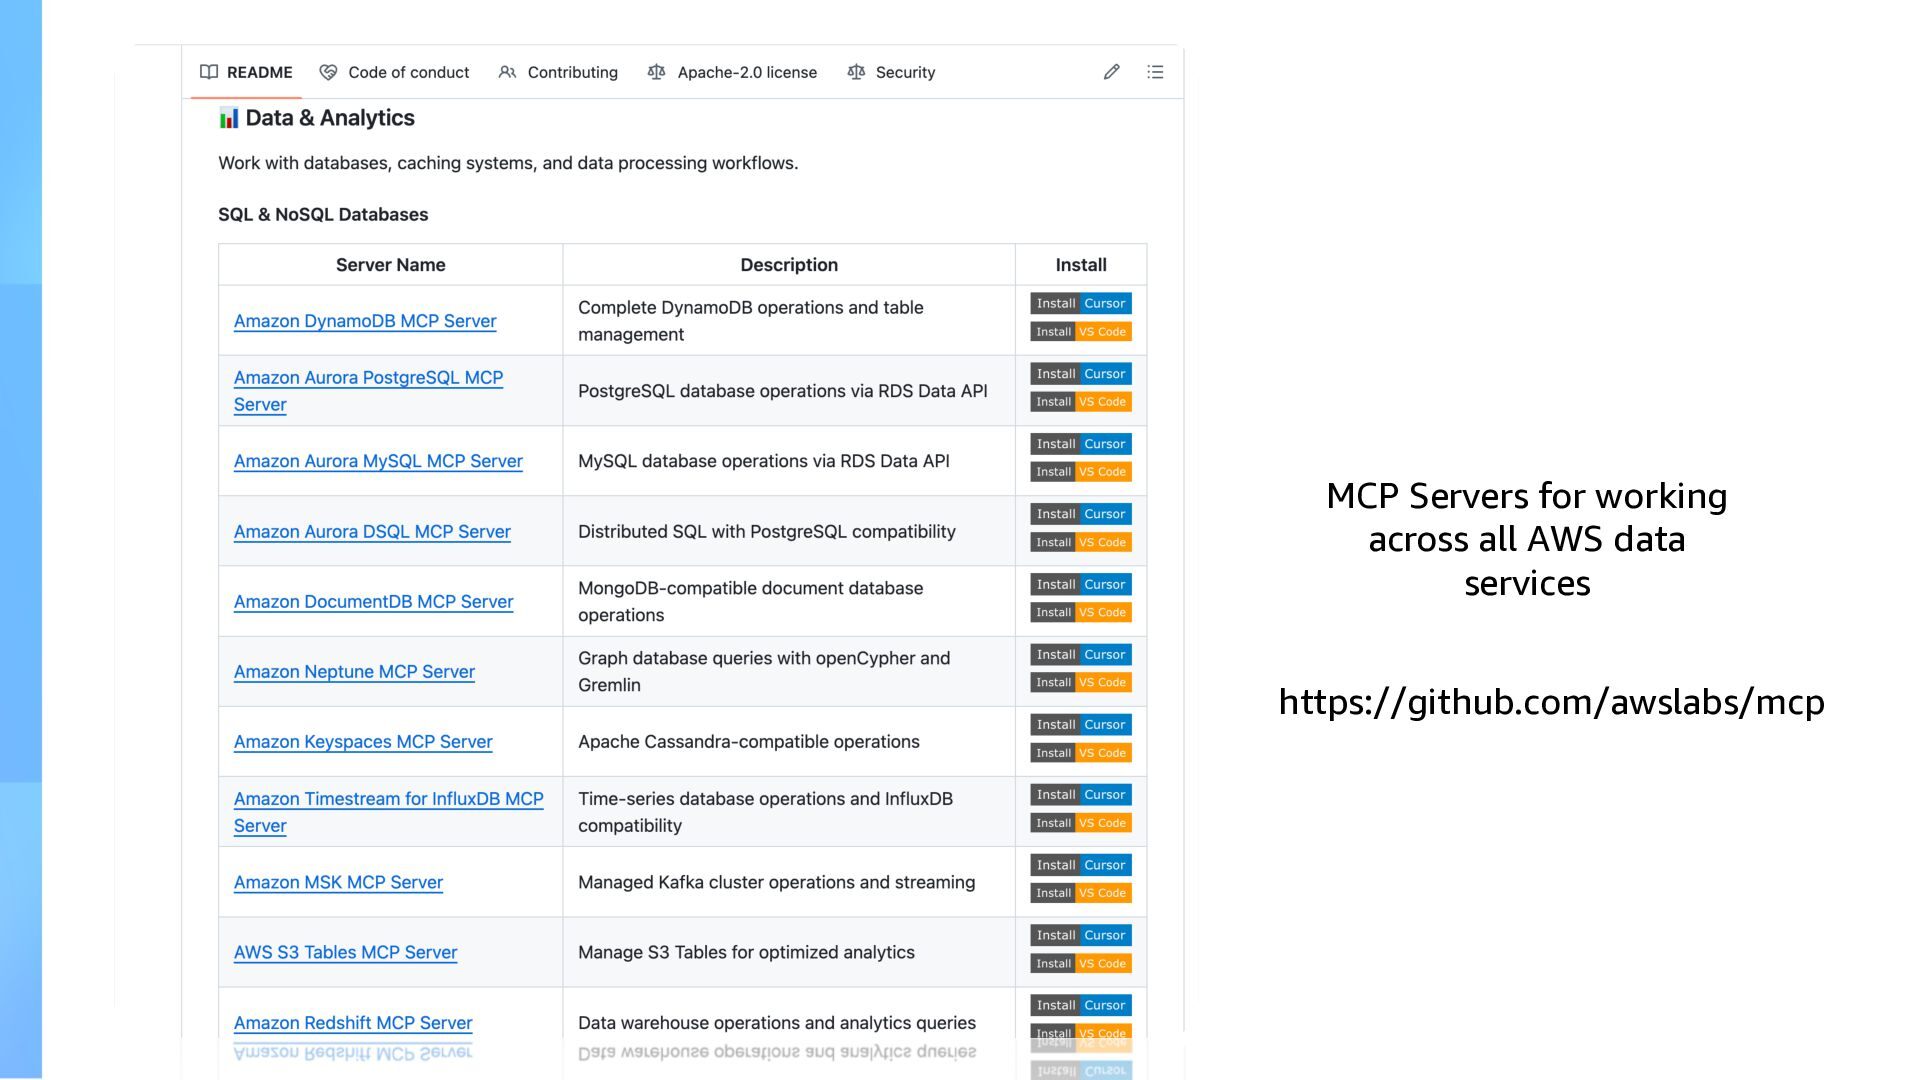Open AWS S3 Tables MCP Server link
Screen dimensions: 1920x1080
point(345,953)
